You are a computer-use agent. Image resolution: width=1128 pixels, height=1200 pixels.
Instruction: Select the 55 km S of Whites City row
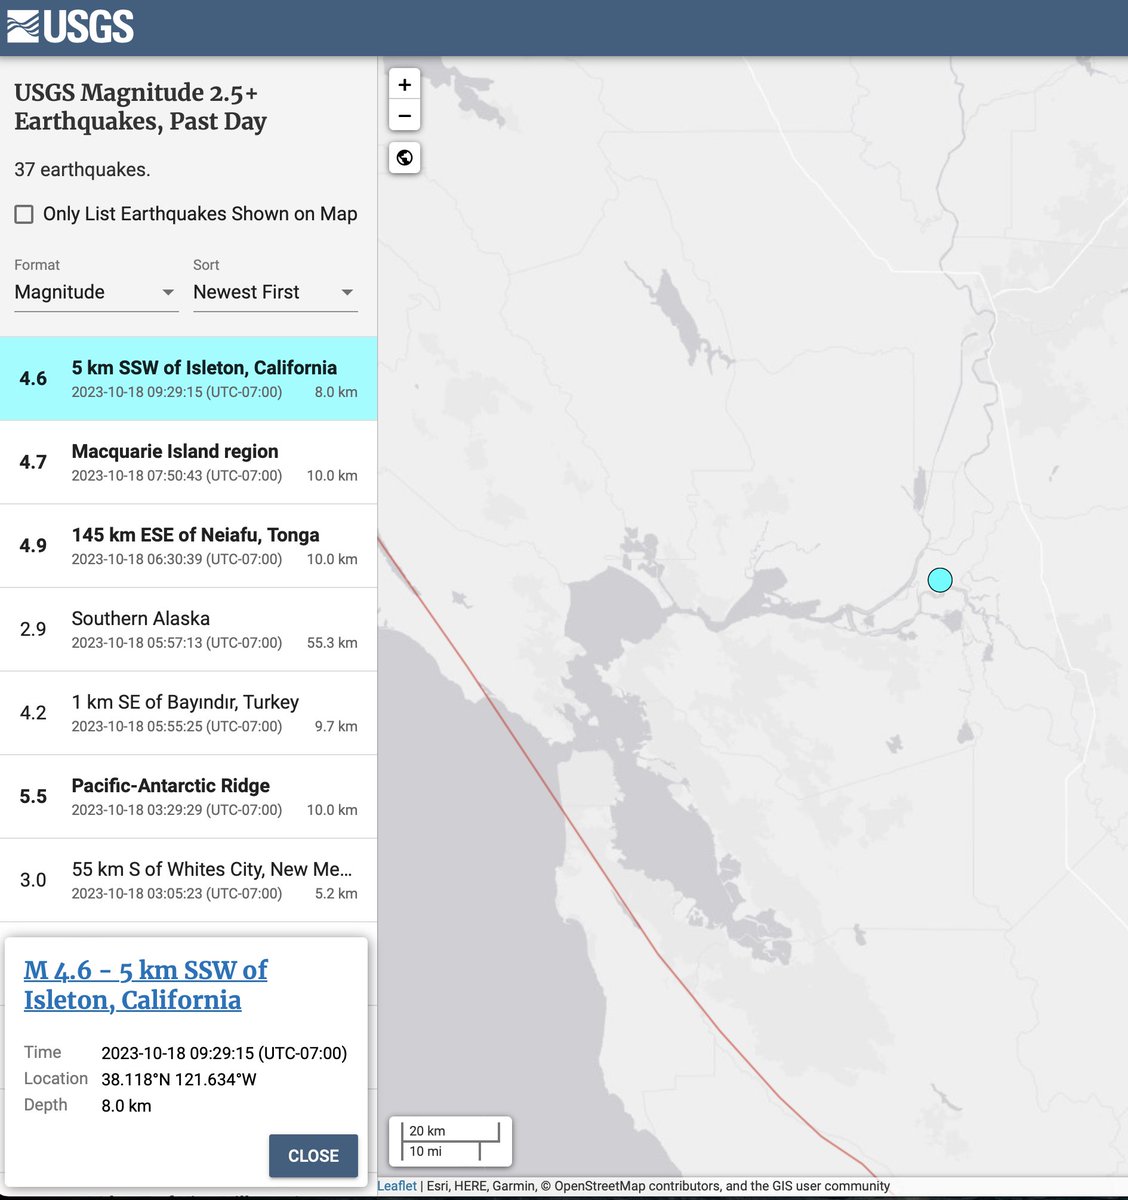(x=188, y=881)
